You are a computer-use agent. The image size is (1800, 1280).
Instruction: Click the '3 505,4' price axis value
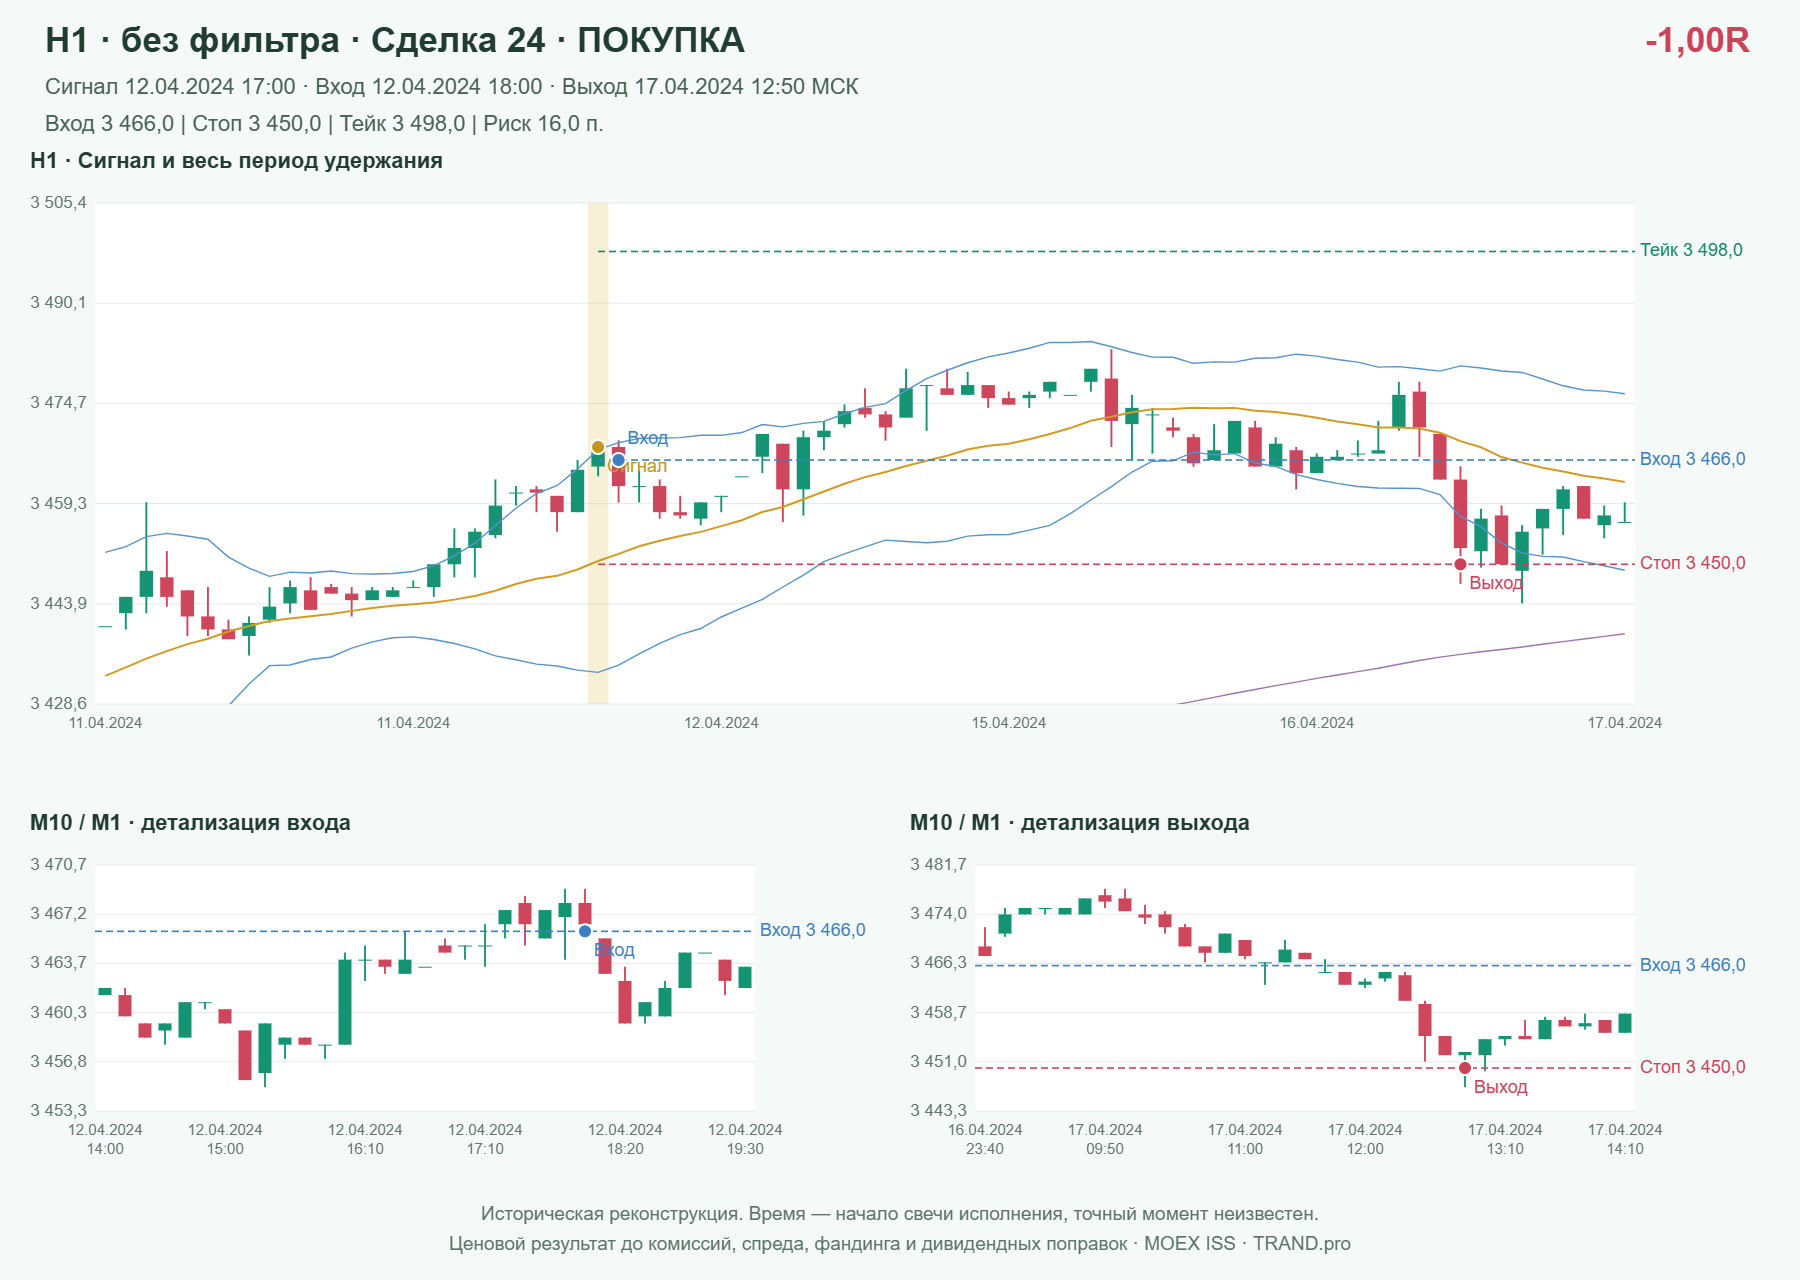pos(58,203)
